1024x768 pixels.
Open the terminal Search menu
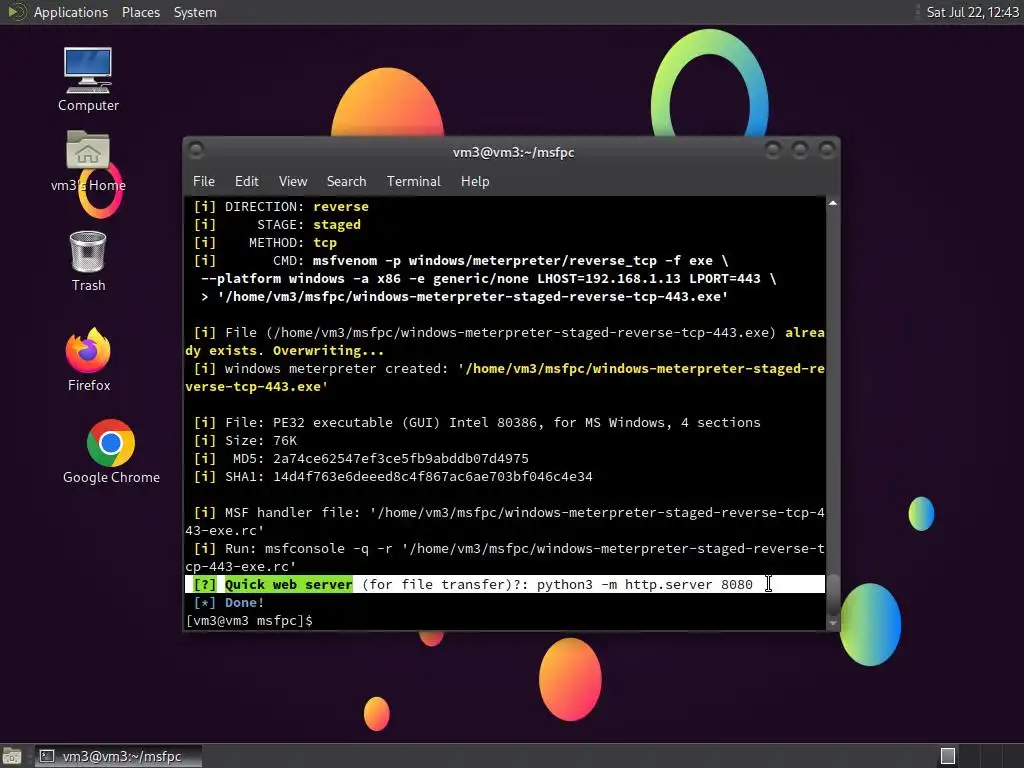pos(346,182)
